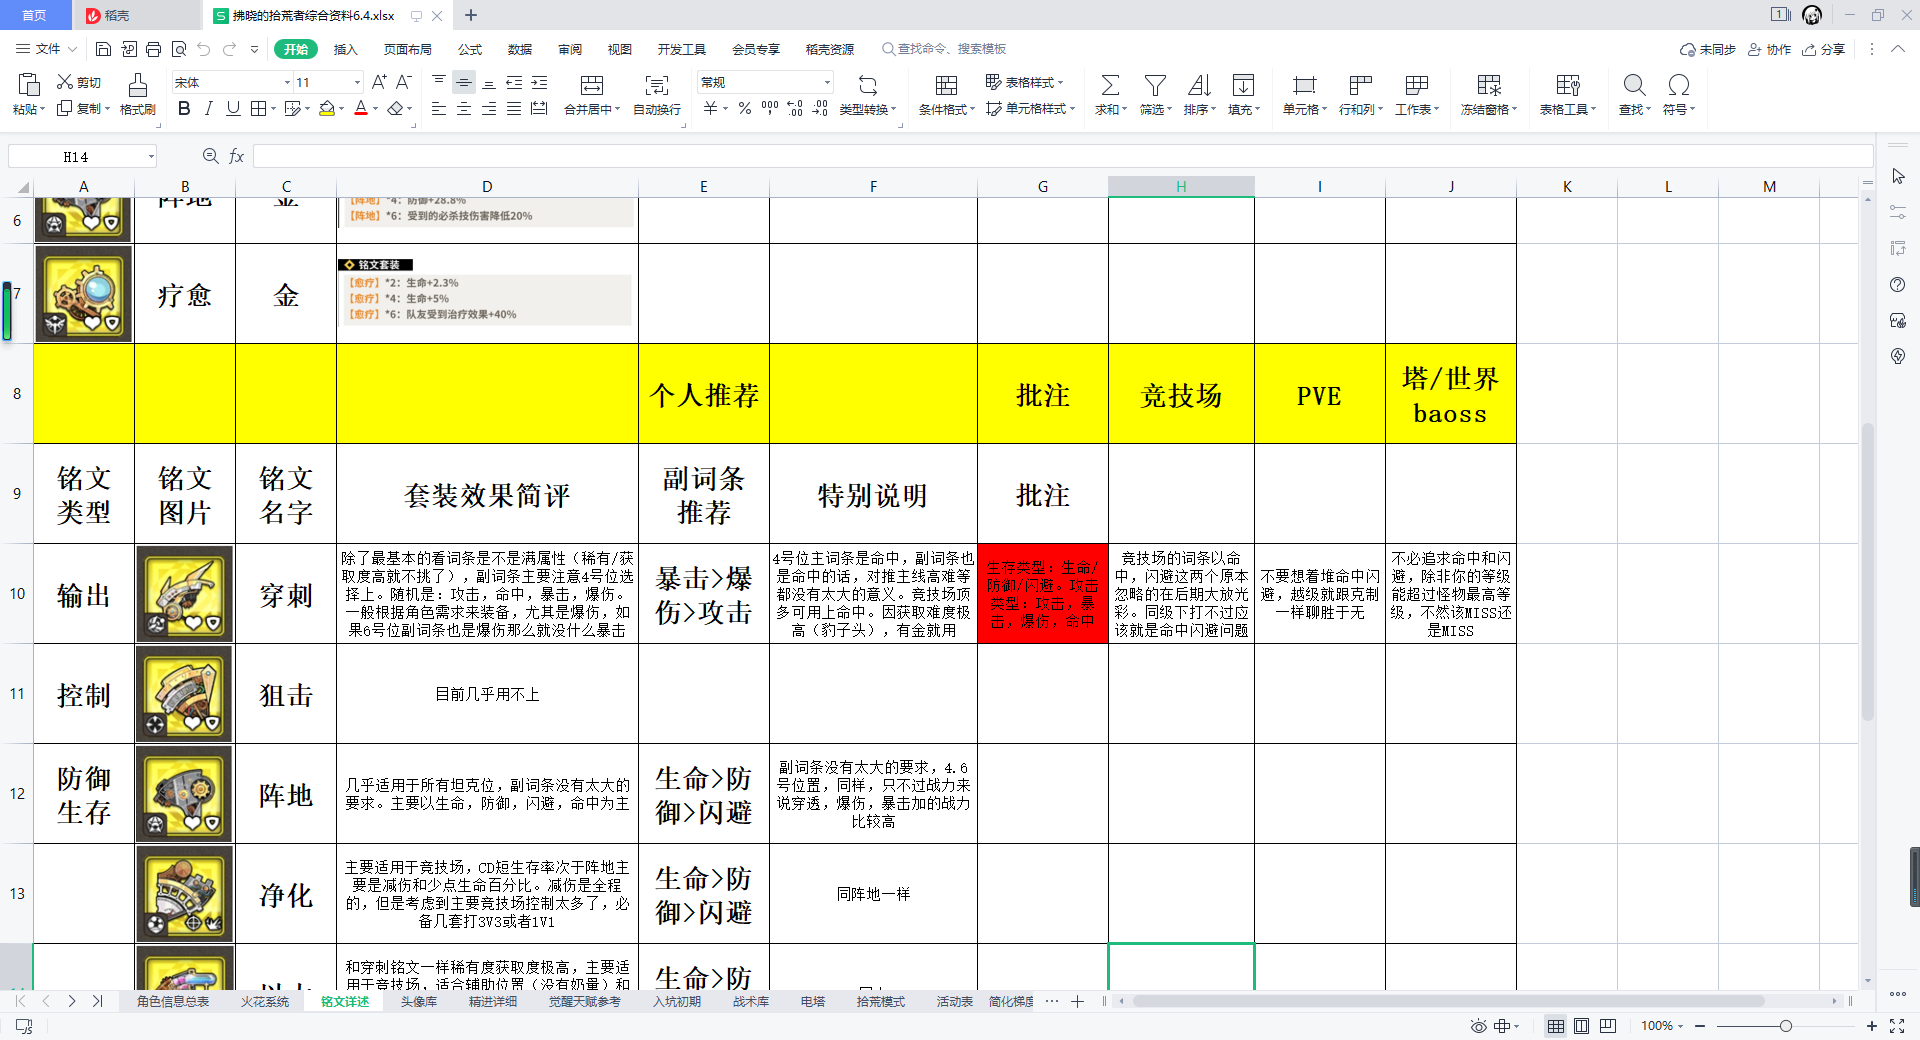Toggle eye protection mode in status bar
The width and height of the screenshot is (1920, 1040).
(1478, 1026)
